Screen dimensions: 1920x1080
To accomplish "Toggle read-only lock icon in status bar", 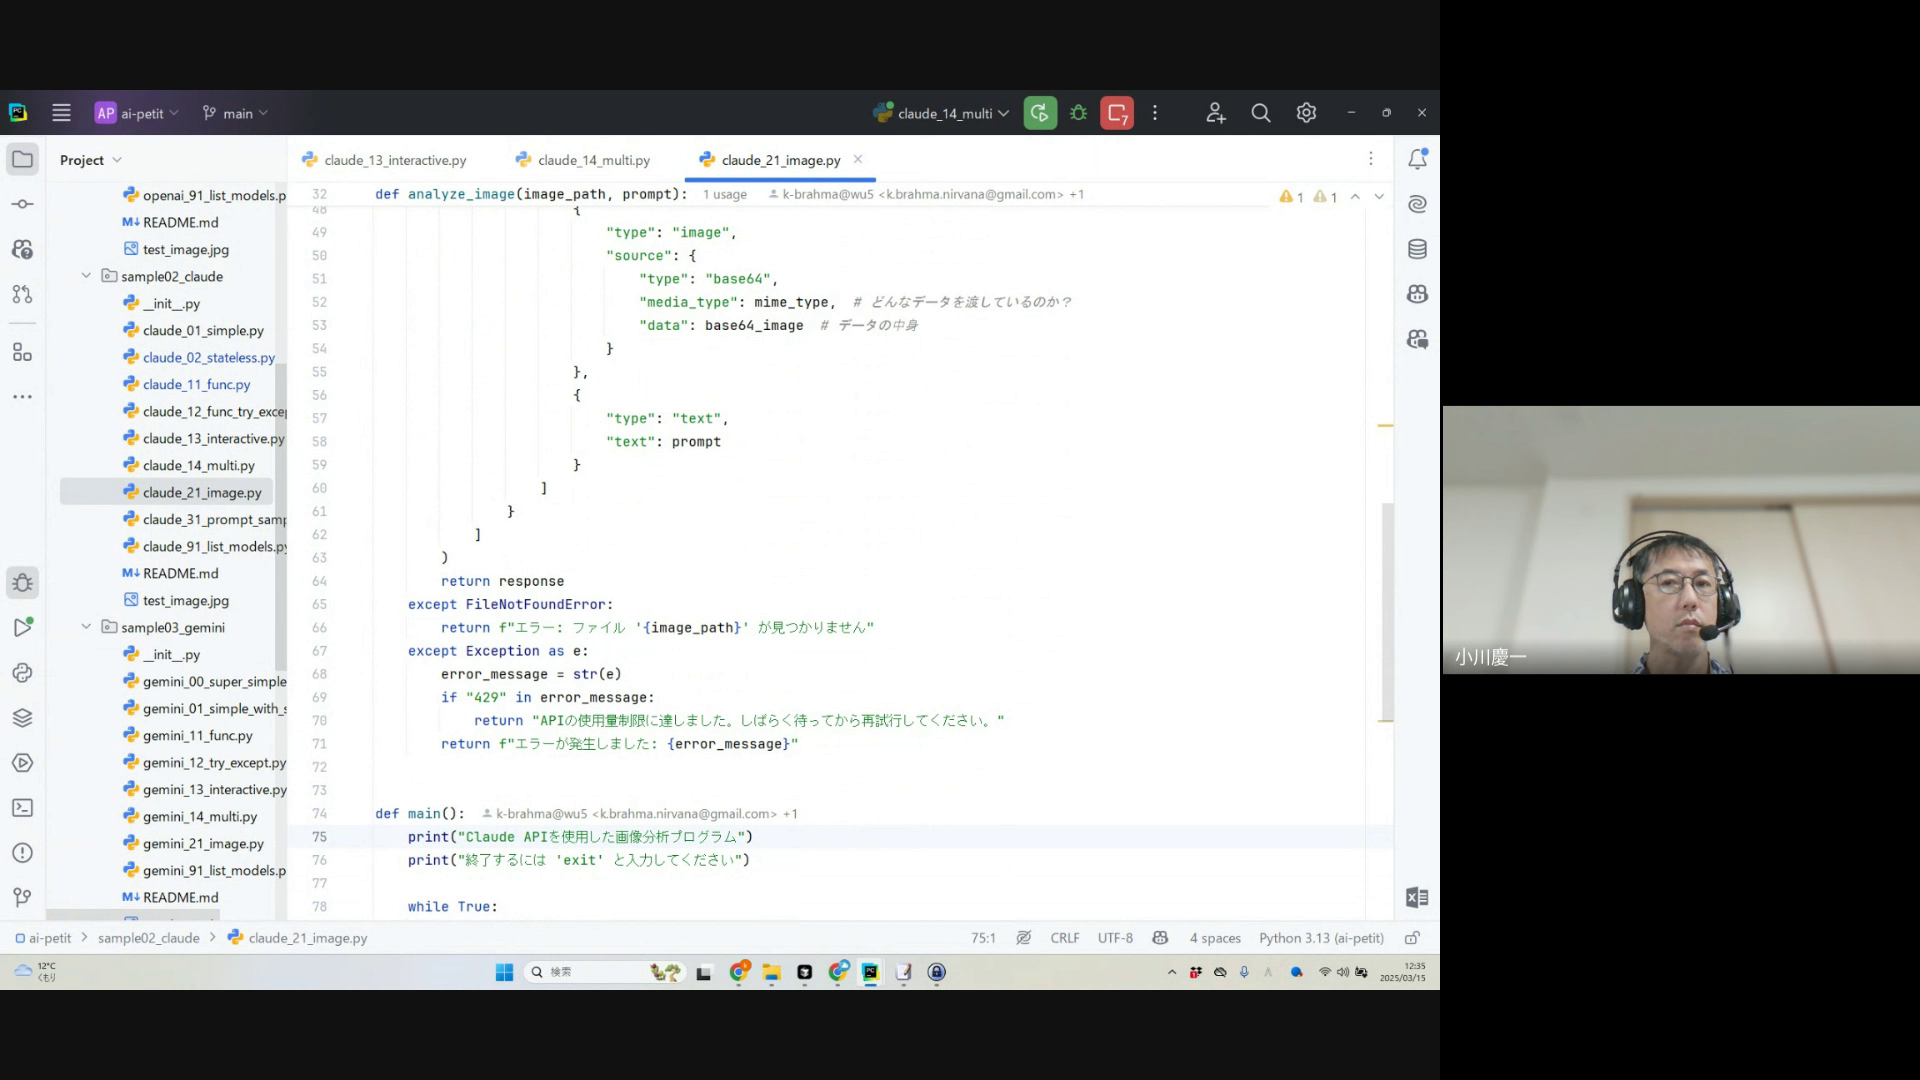I will pos(1412,938).
